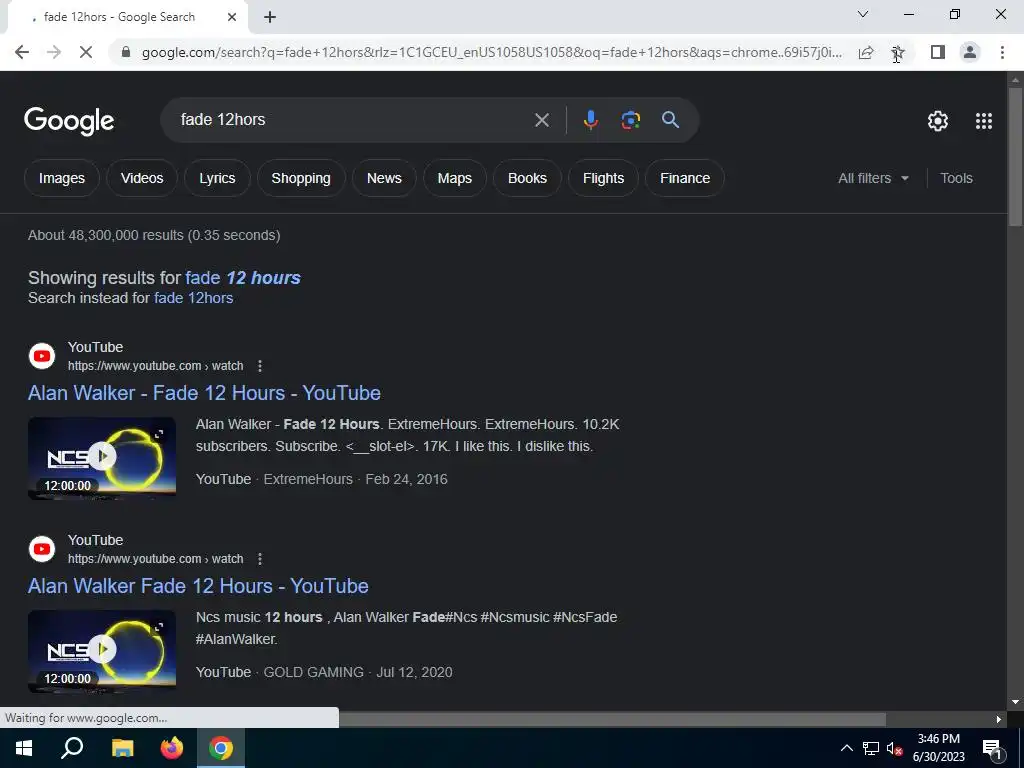Search by voice microphone icon
1024x768 pixels.
[590, 120]
